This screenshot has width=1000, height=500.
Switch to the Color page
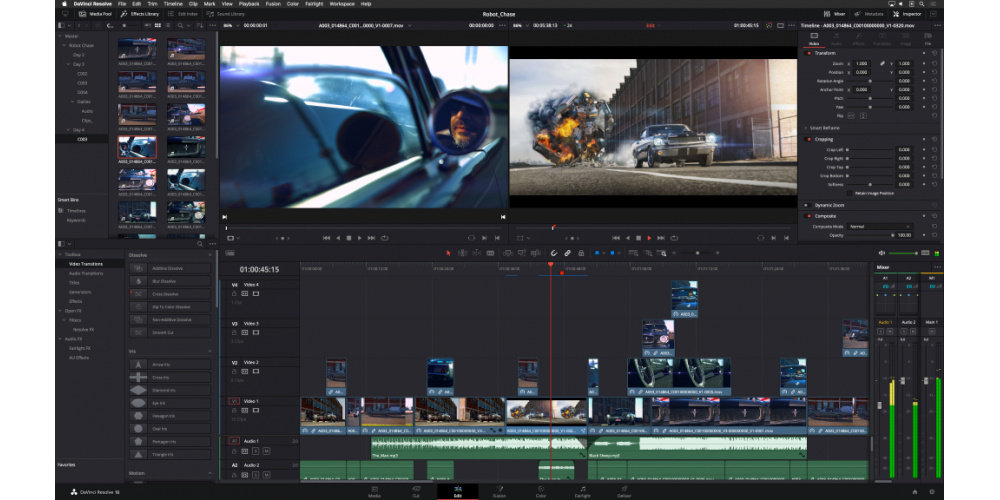coord(541,492)
